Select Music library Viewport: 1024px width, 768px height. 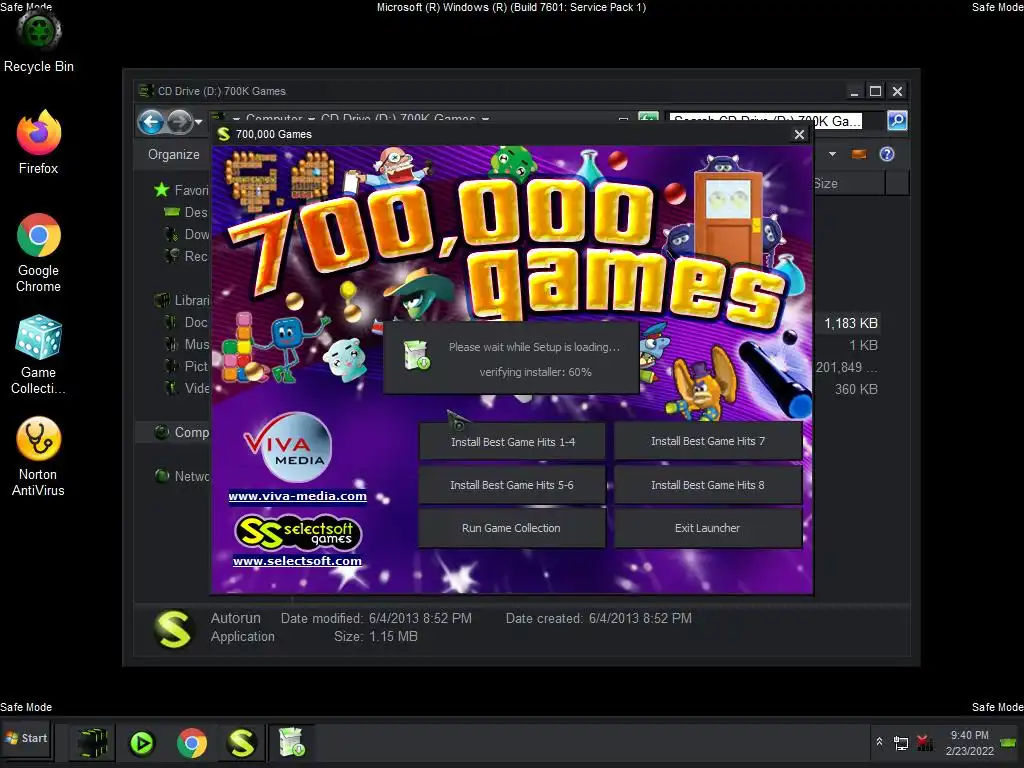[x=185, y=344]
